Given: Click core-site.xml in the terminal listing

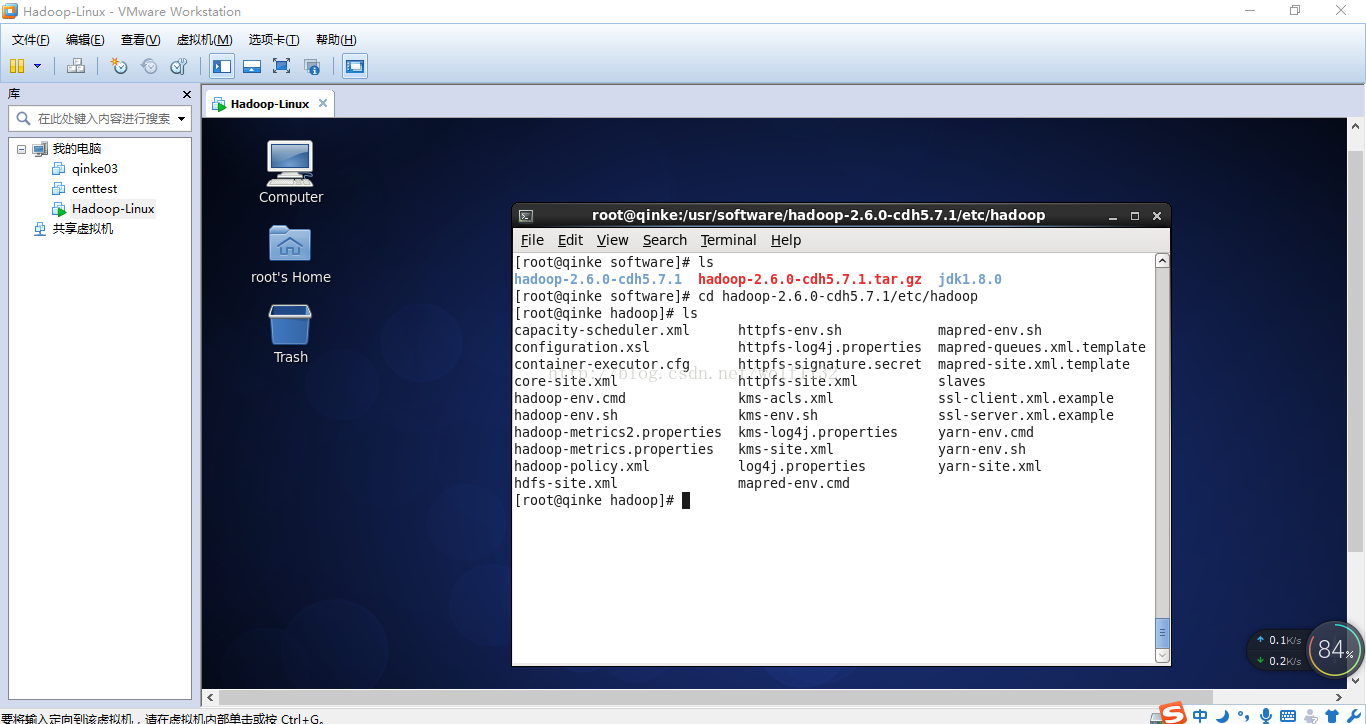Looking at the screenshot, I should tap(566, 381).
